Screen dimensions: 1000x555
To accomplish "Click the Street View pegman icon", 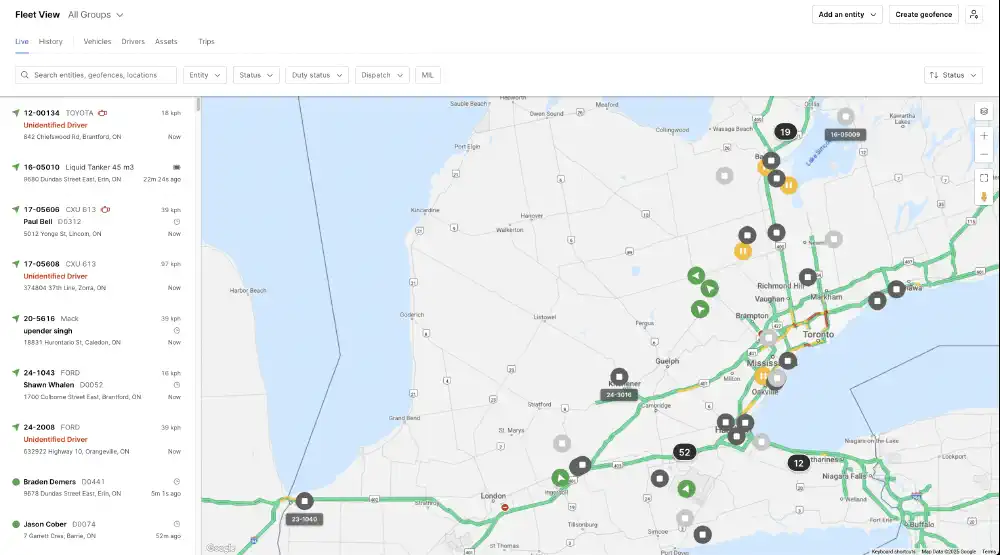I will (x=984, y=197).
